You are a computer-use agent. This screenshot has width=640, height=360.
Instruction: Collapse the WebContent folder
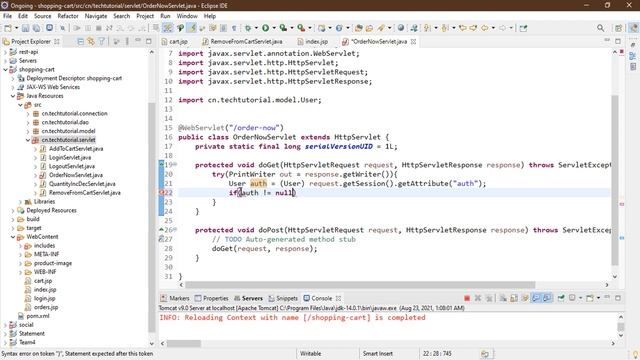13,237
